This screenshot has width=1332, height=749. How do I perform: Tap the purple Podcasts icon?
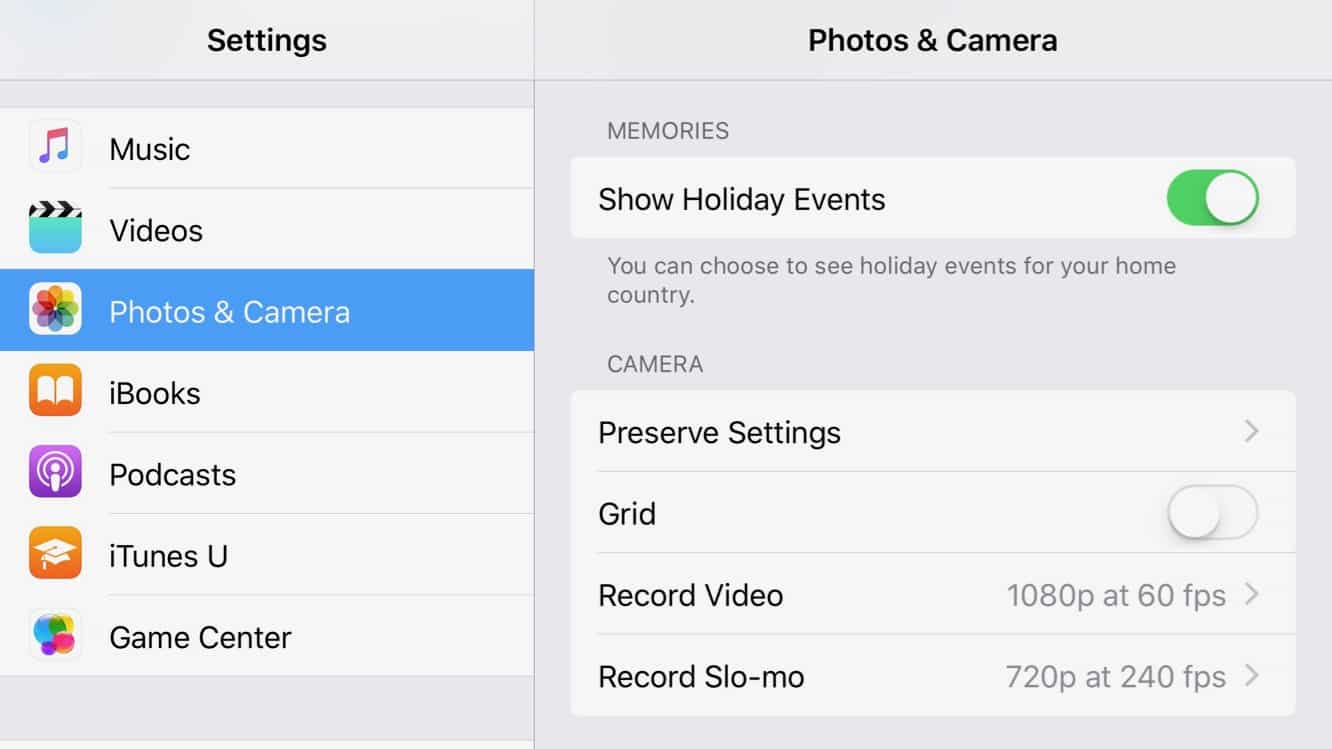pos(55,472)
